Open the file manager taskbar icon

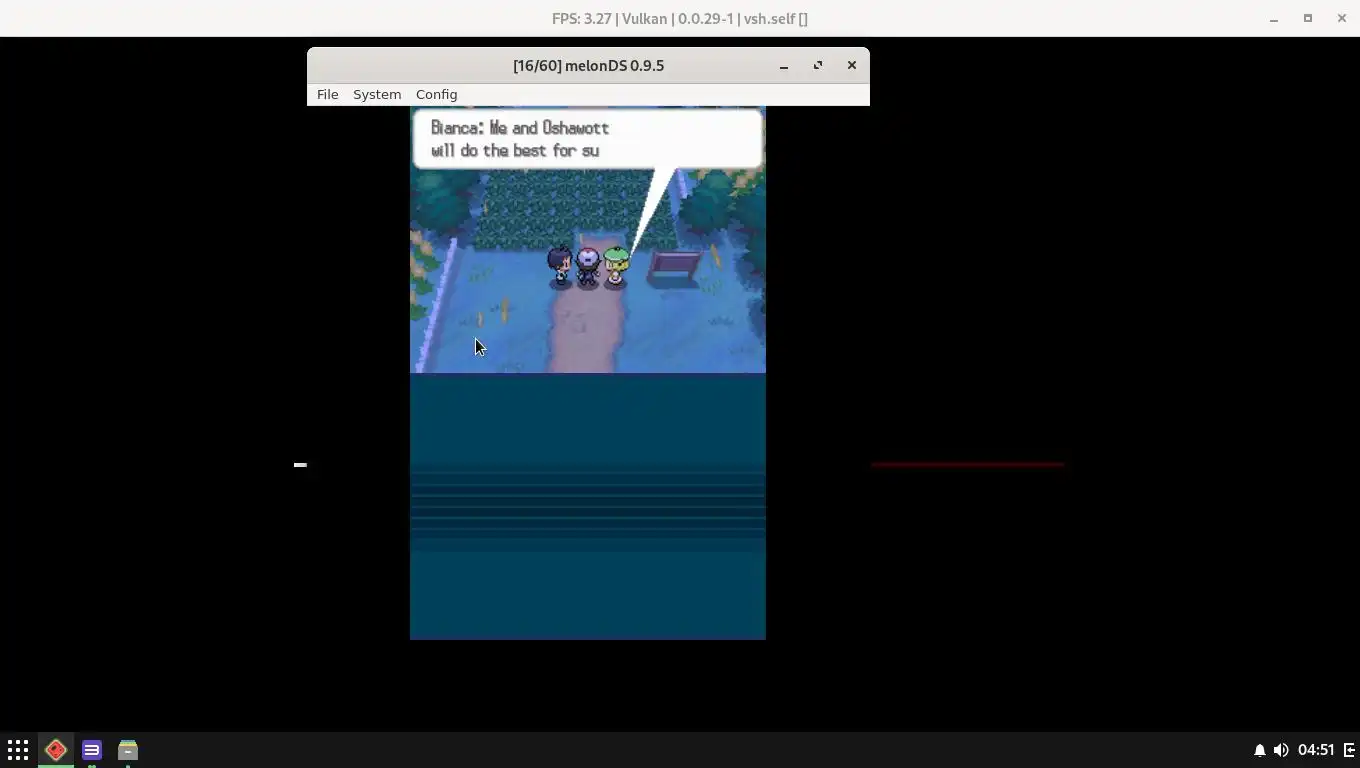[x=128, y=750]
